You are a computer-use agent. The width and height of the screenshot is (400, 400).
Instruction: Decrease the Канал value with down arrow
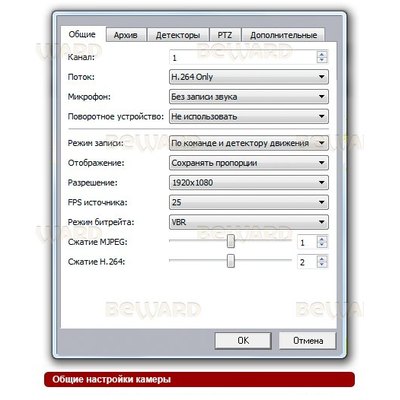[x=322, y=60]
